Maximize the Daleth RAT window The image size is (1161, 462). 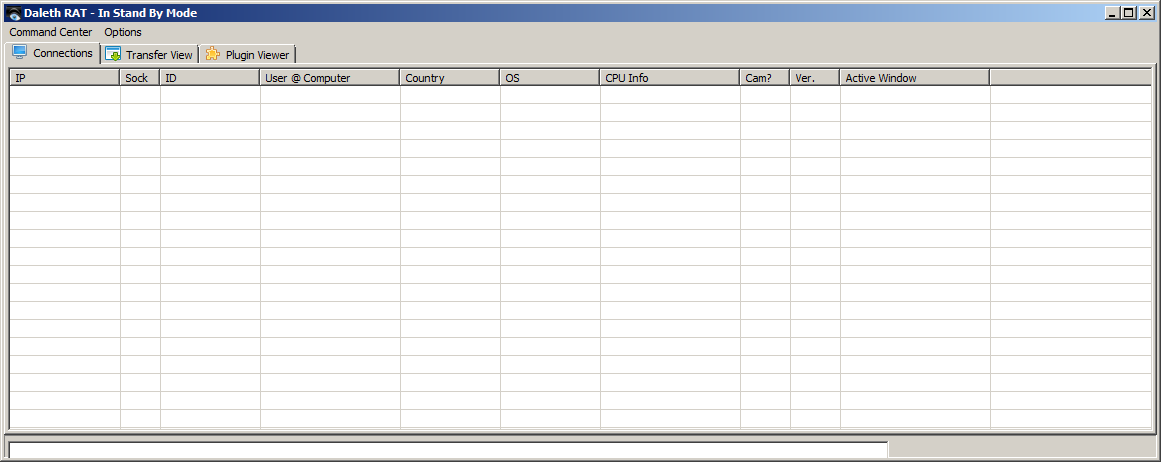1129,13
